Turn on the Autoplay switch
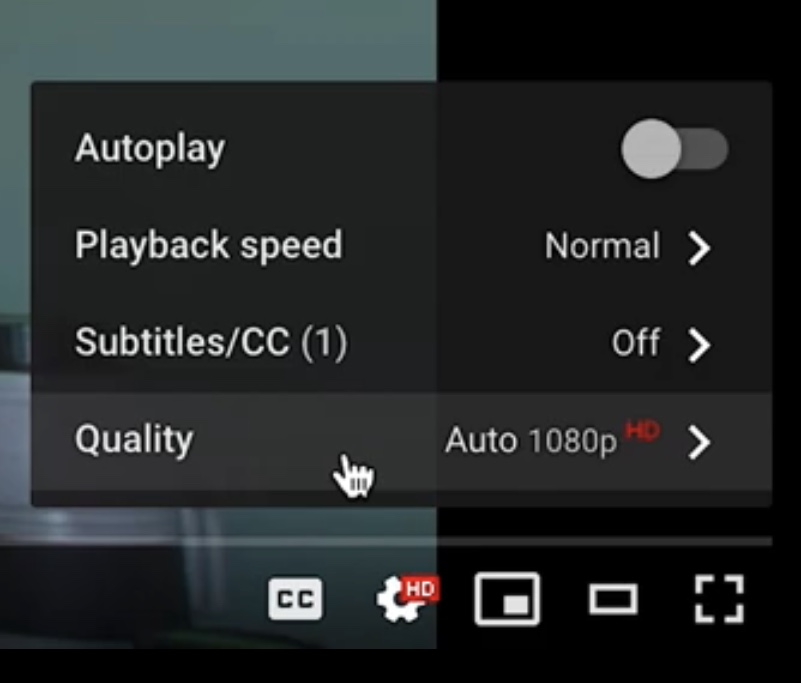This screenshot has width=801, height=683. click(x=674, y=149)
